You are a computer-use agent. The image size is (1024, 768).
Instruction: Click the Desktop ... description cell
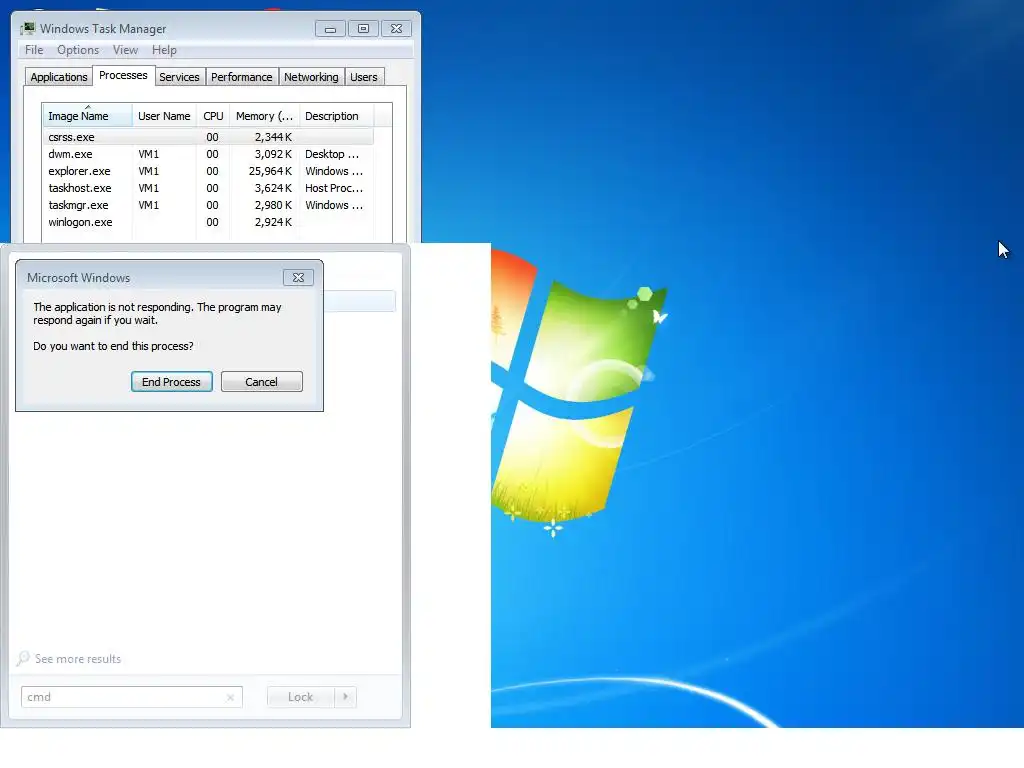tap(332, 154)
